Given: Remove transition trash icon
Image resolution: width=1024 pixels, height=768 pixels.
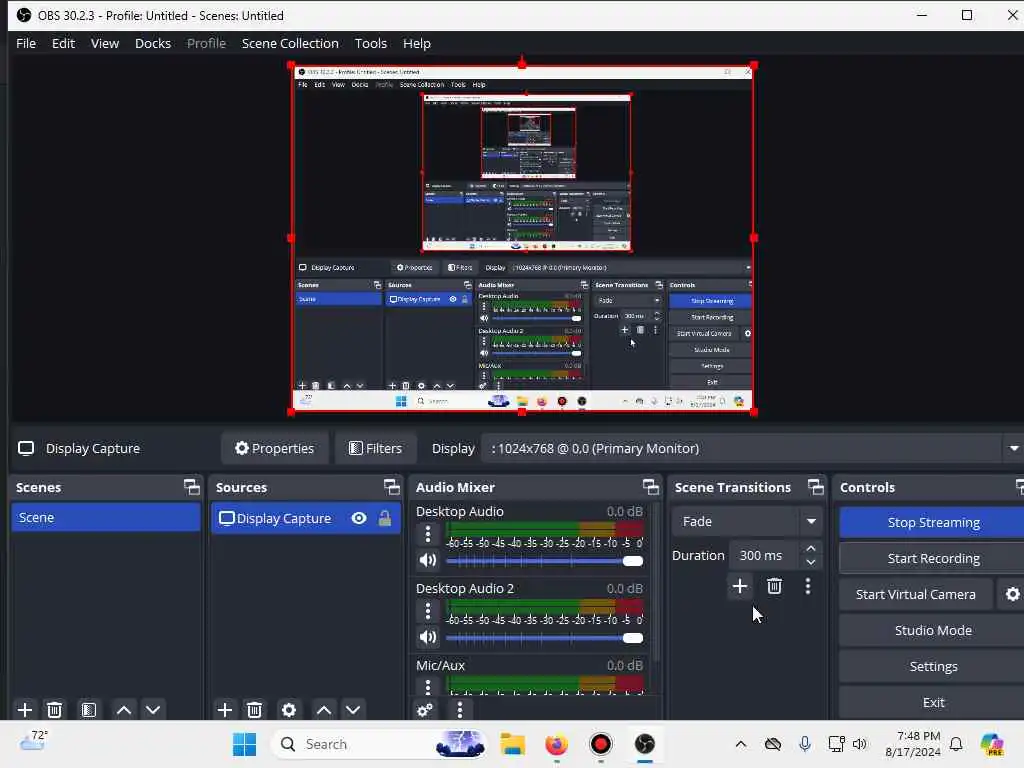Looking at the screenshot, I should point(775,586).
